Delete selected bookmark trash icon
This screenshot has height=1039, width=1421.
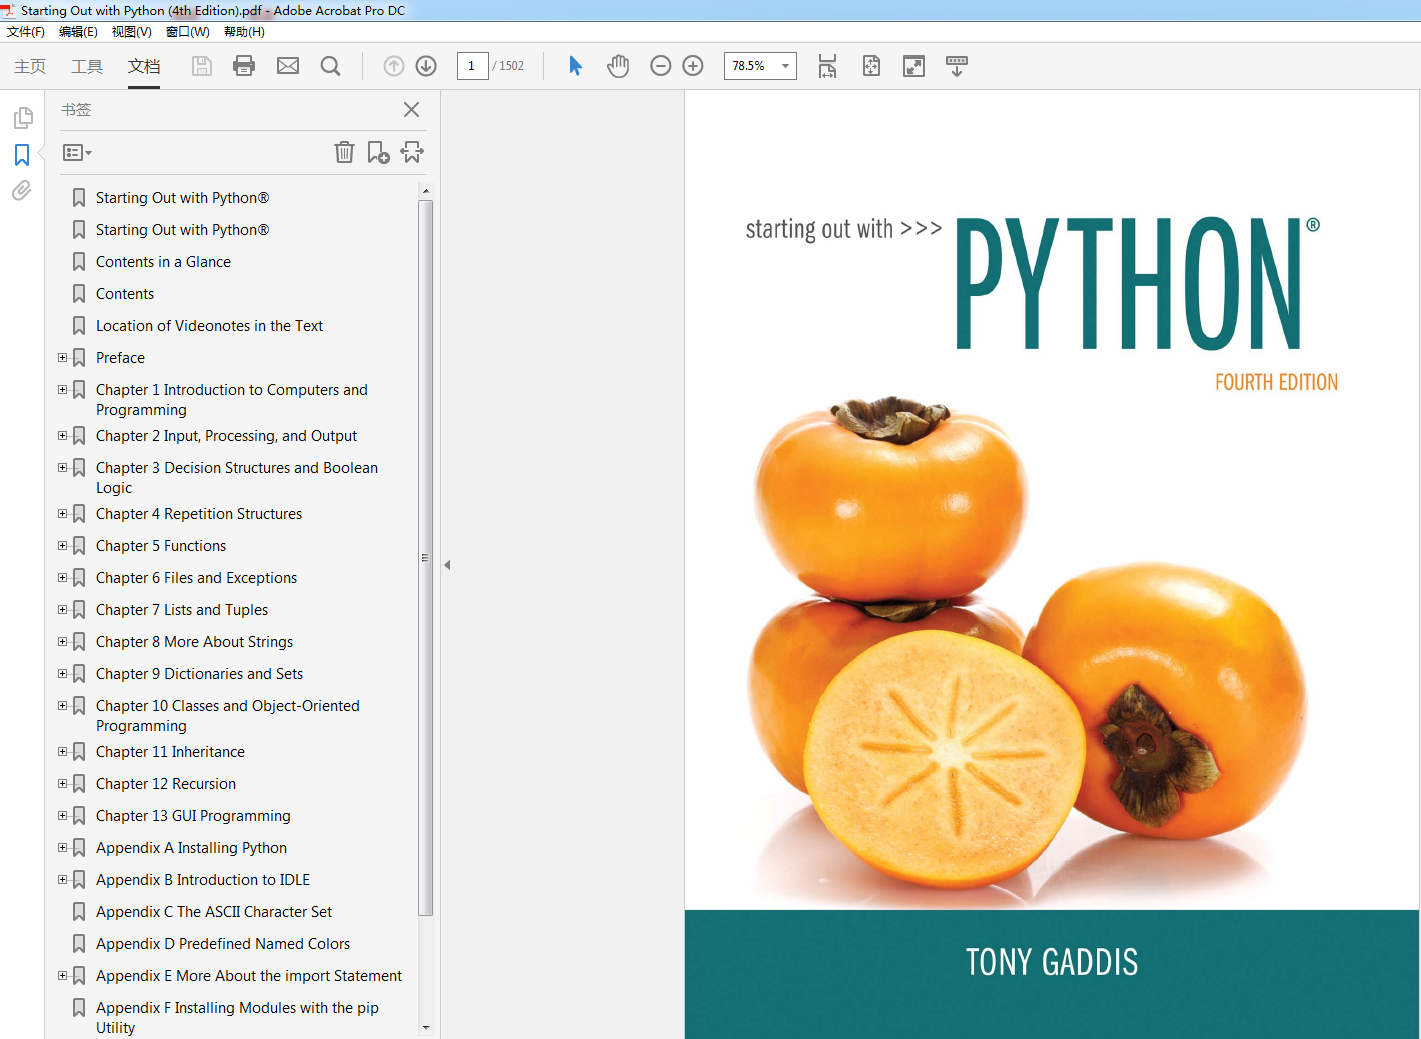pyautogui.click(x=344, y=152)
